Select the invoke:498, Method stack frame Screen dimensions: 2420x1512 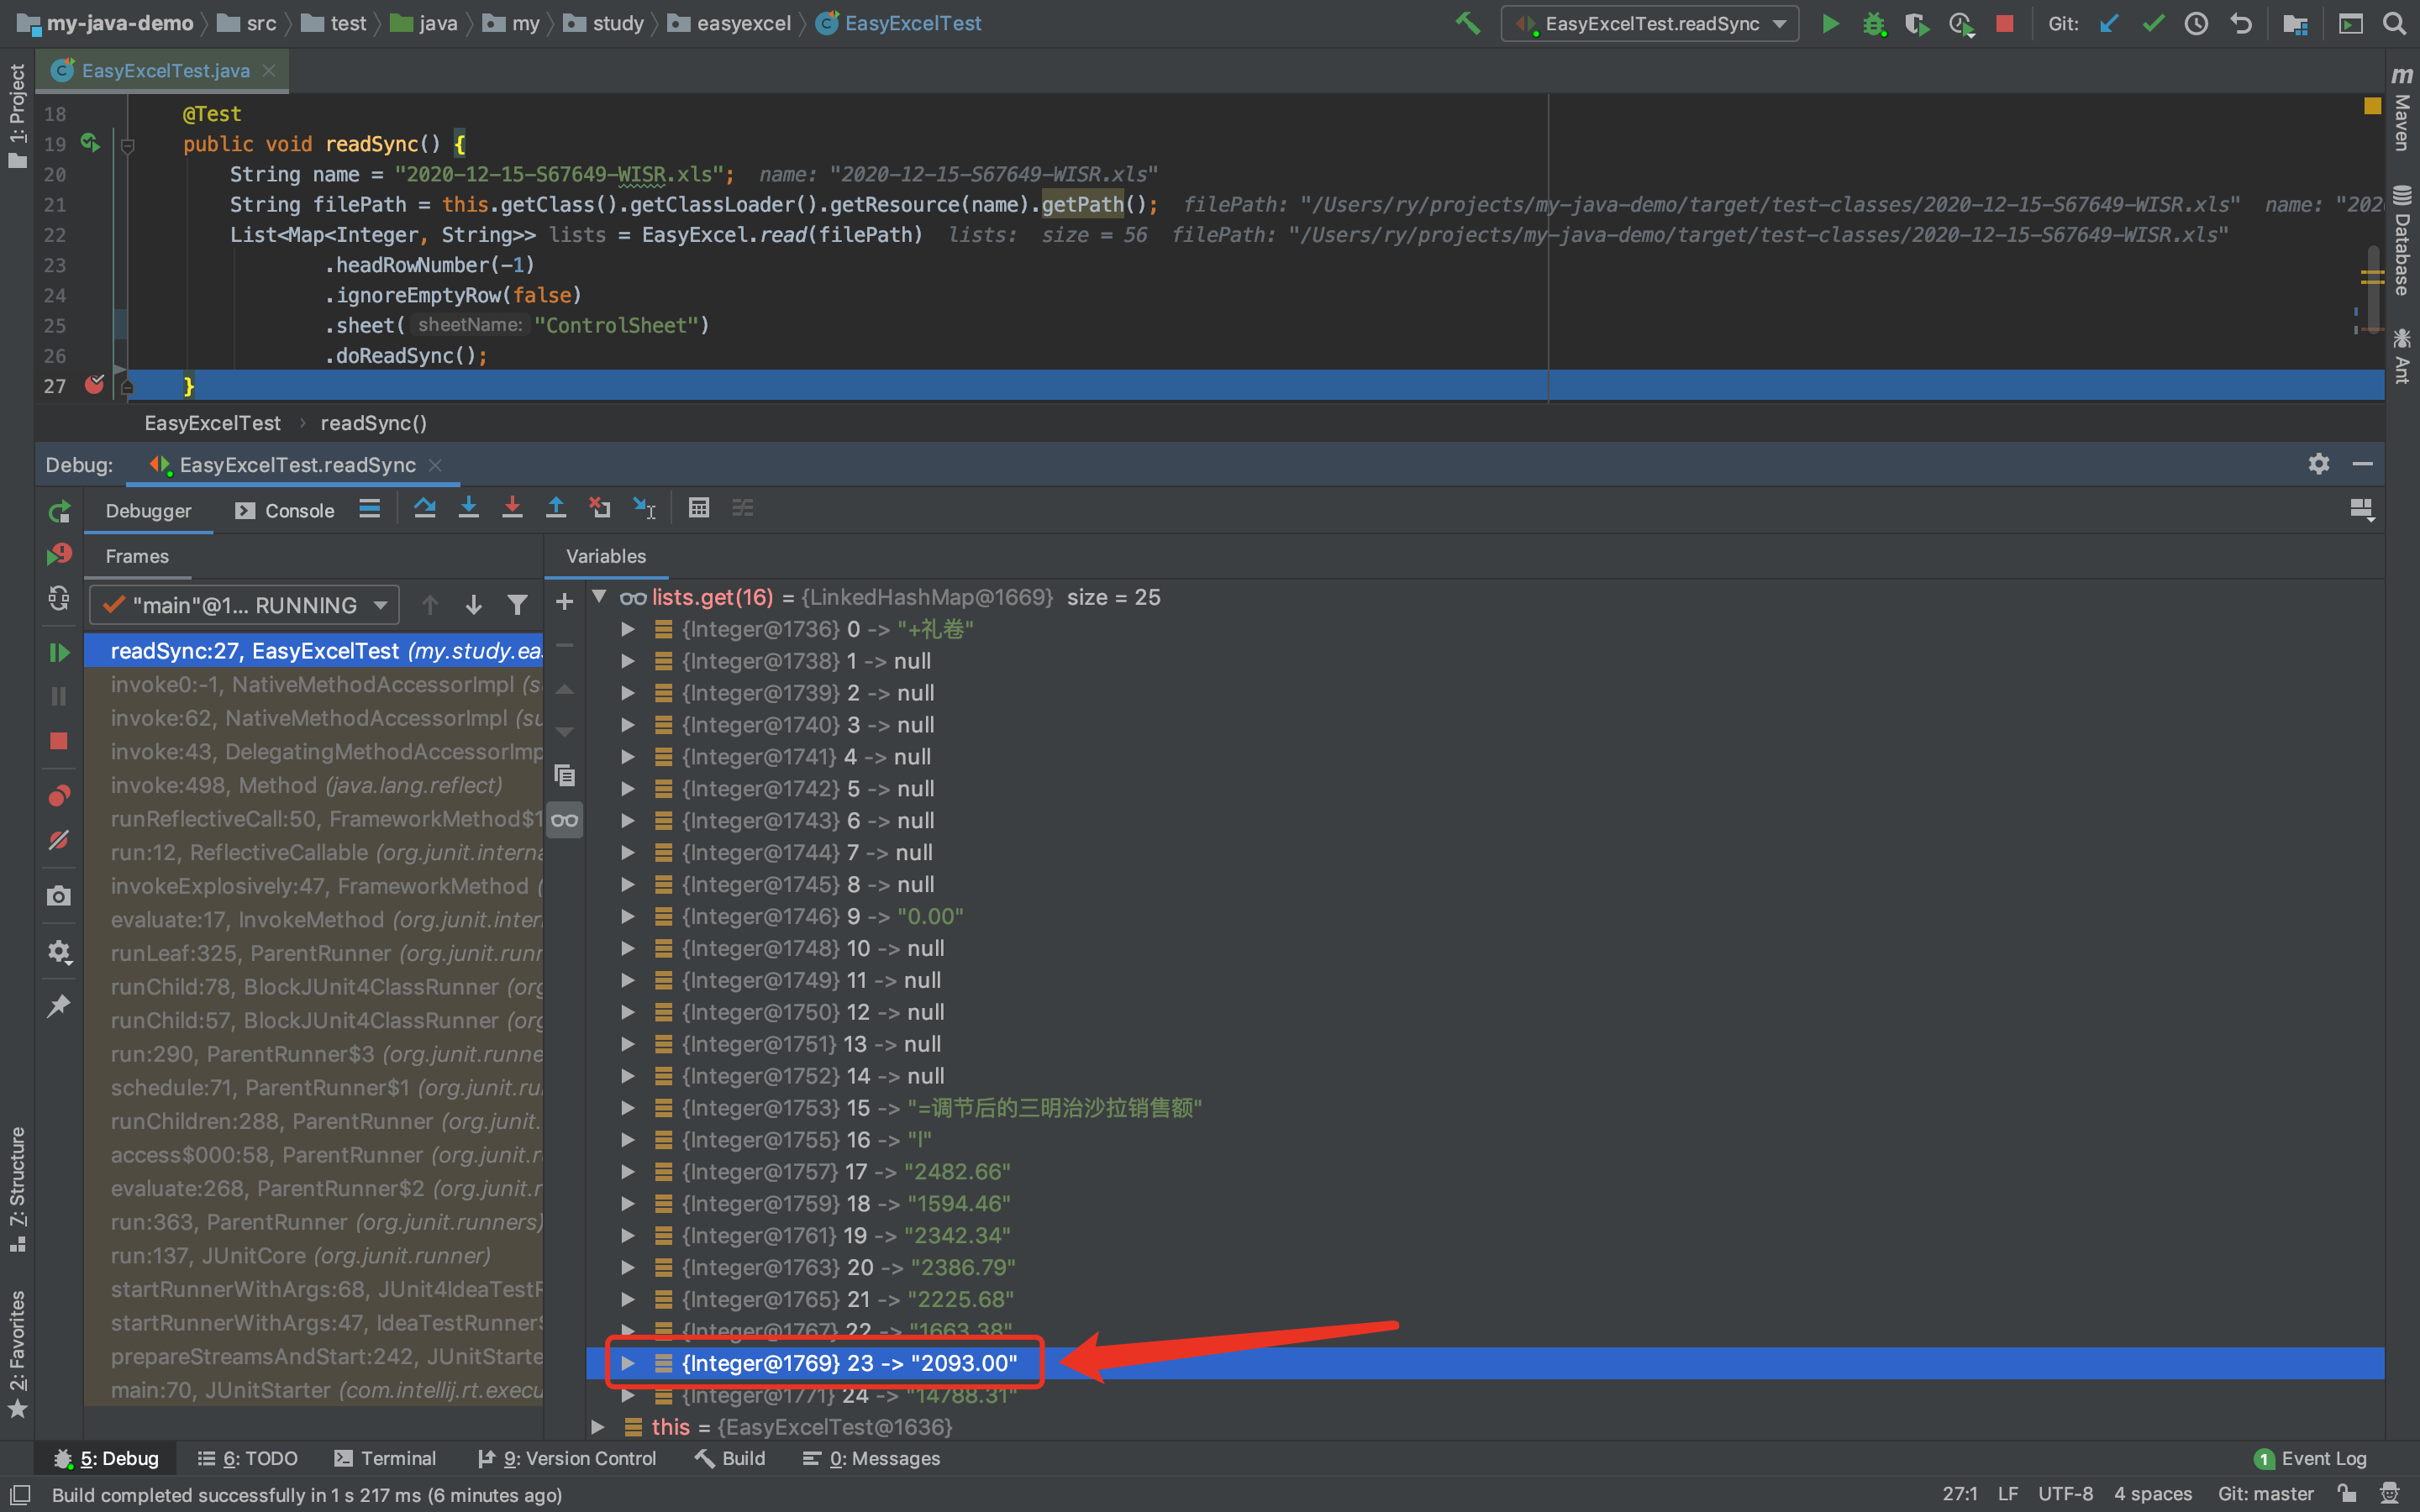[x=313, y=785]
